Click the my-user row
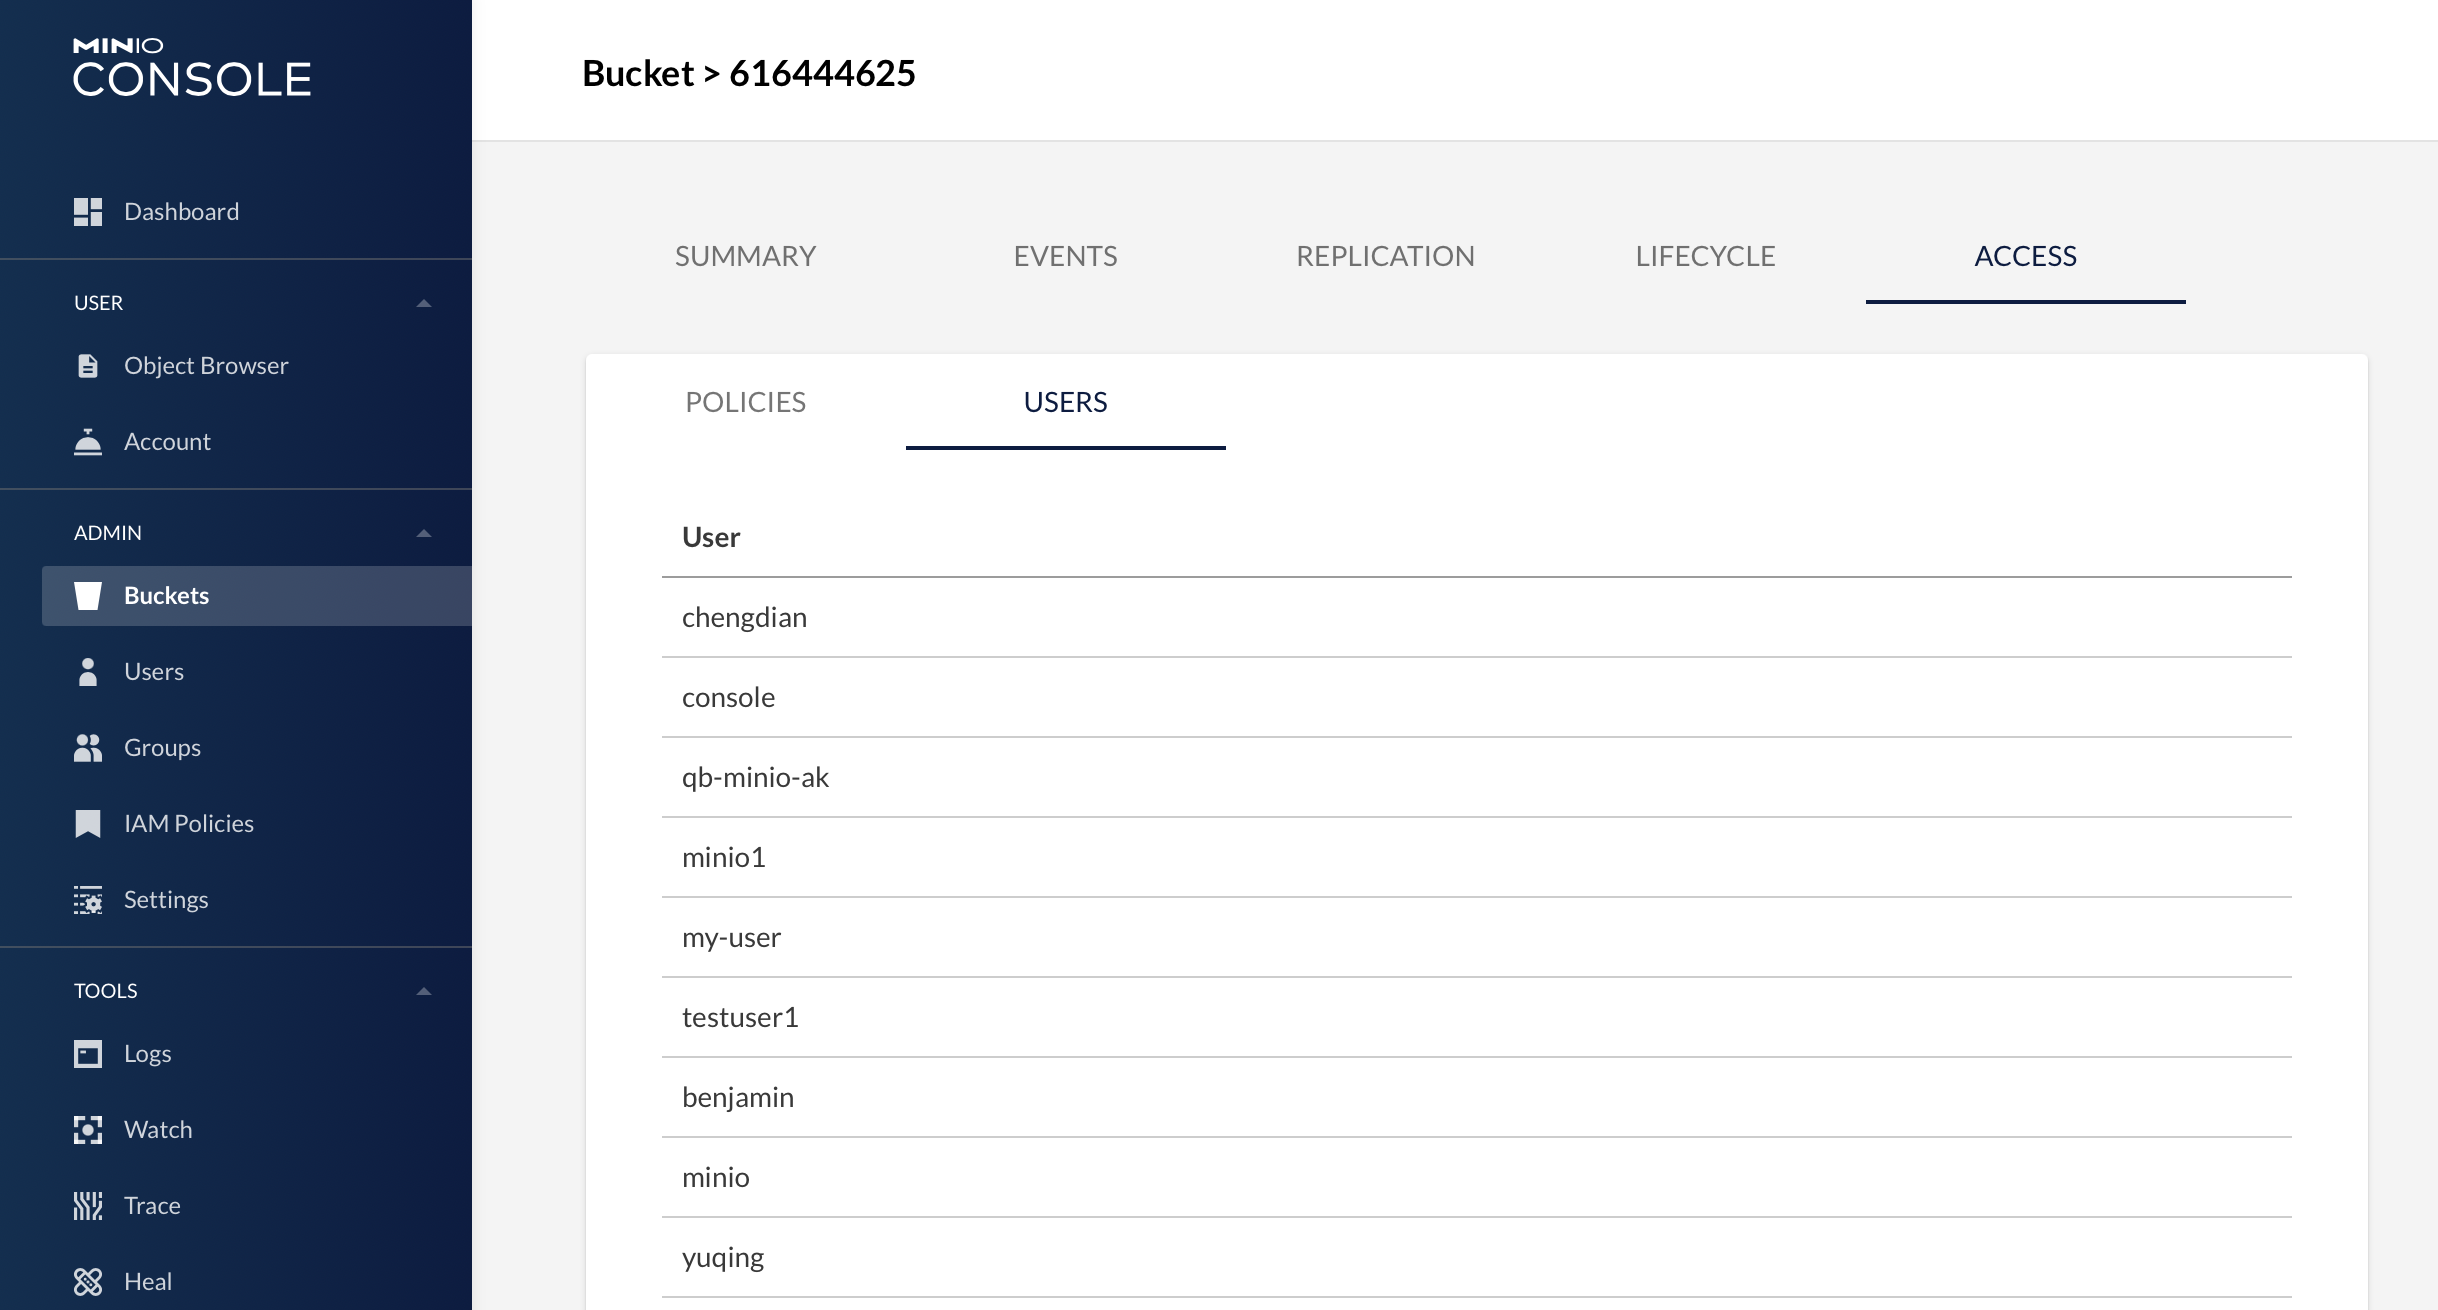 click(1477, 938)
